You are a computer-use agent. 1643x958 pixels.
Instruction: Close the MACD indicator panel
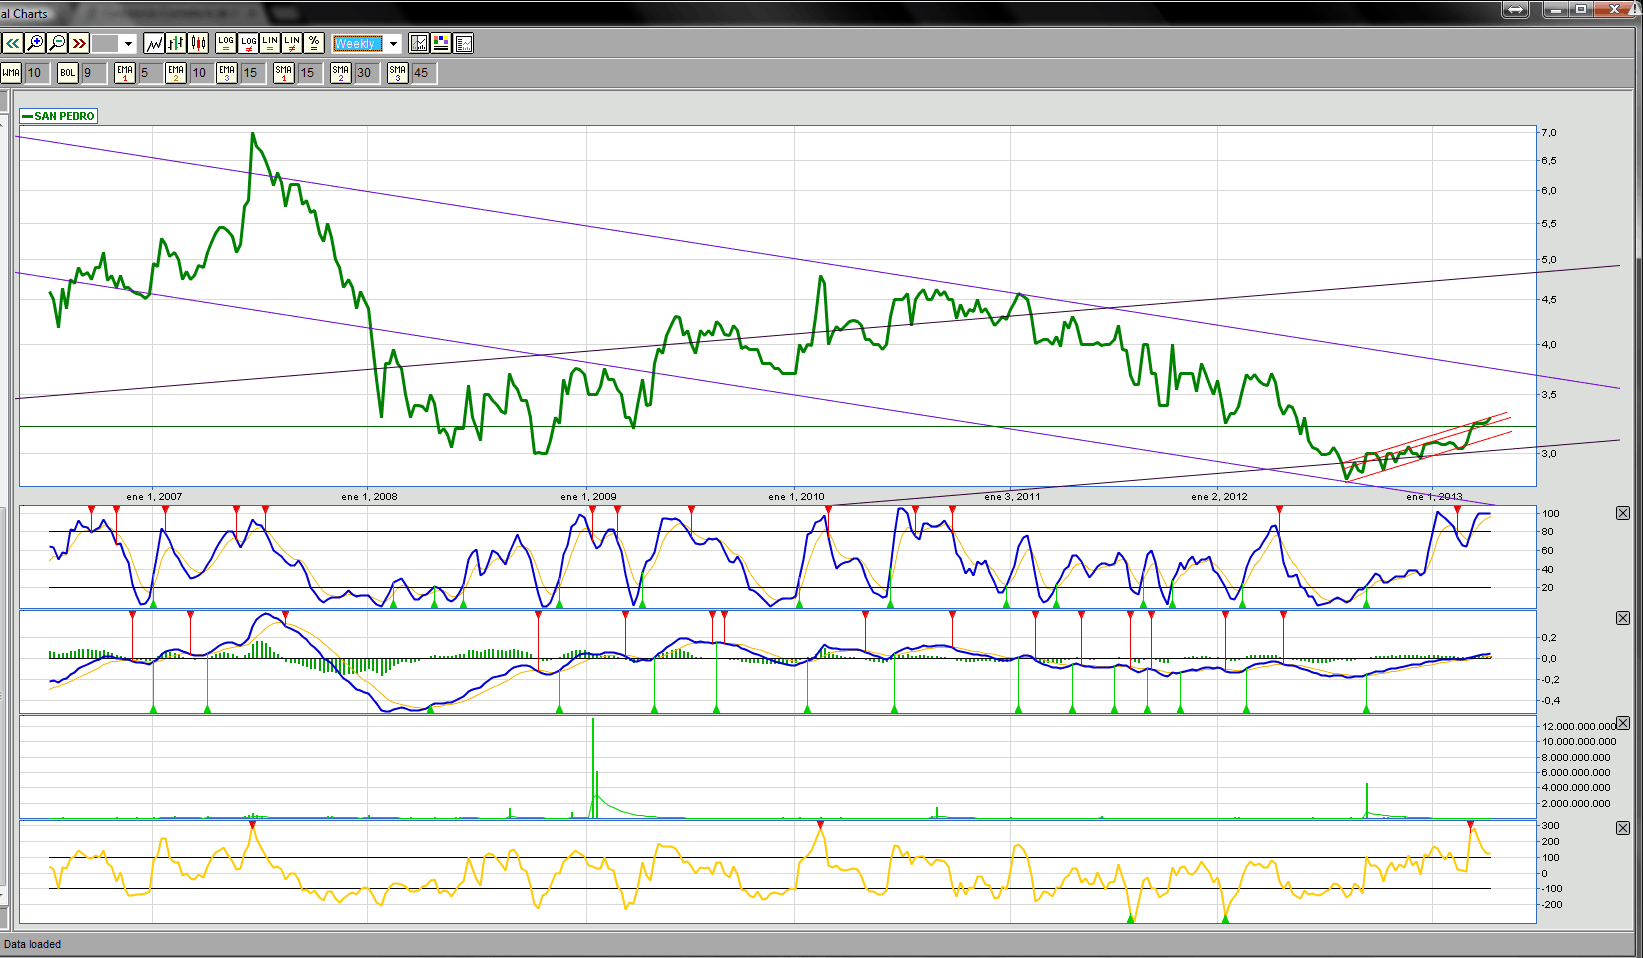click(1623, 618)
